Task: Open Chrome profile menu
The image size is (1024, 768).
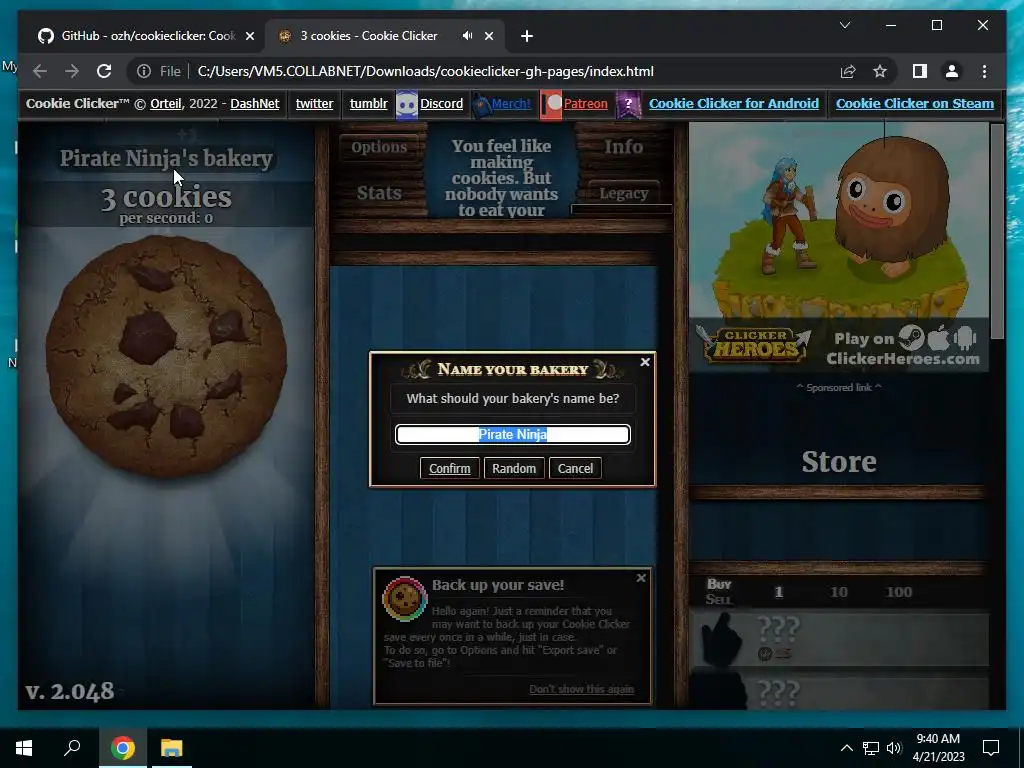Action: [952, 71]
